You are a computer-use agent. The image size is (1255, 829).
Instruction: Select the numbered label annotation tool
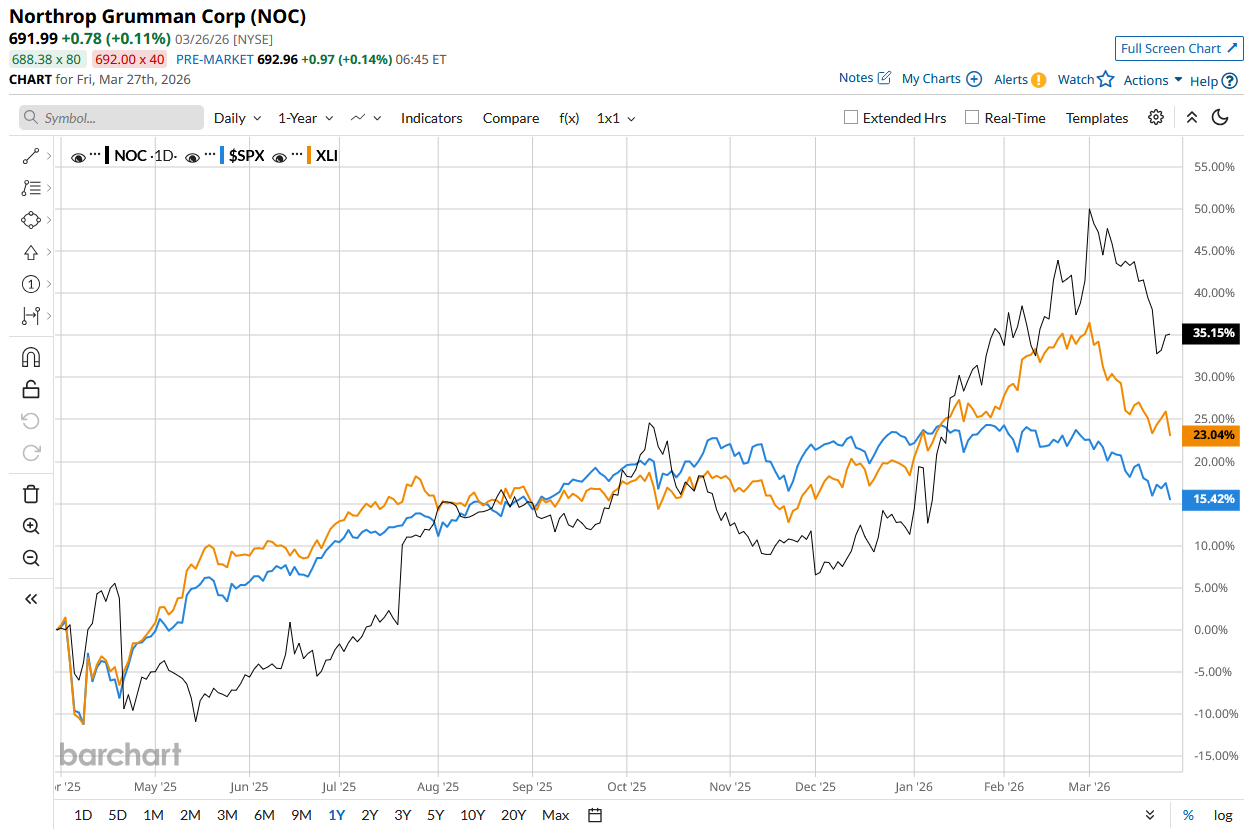coord(30,284)
